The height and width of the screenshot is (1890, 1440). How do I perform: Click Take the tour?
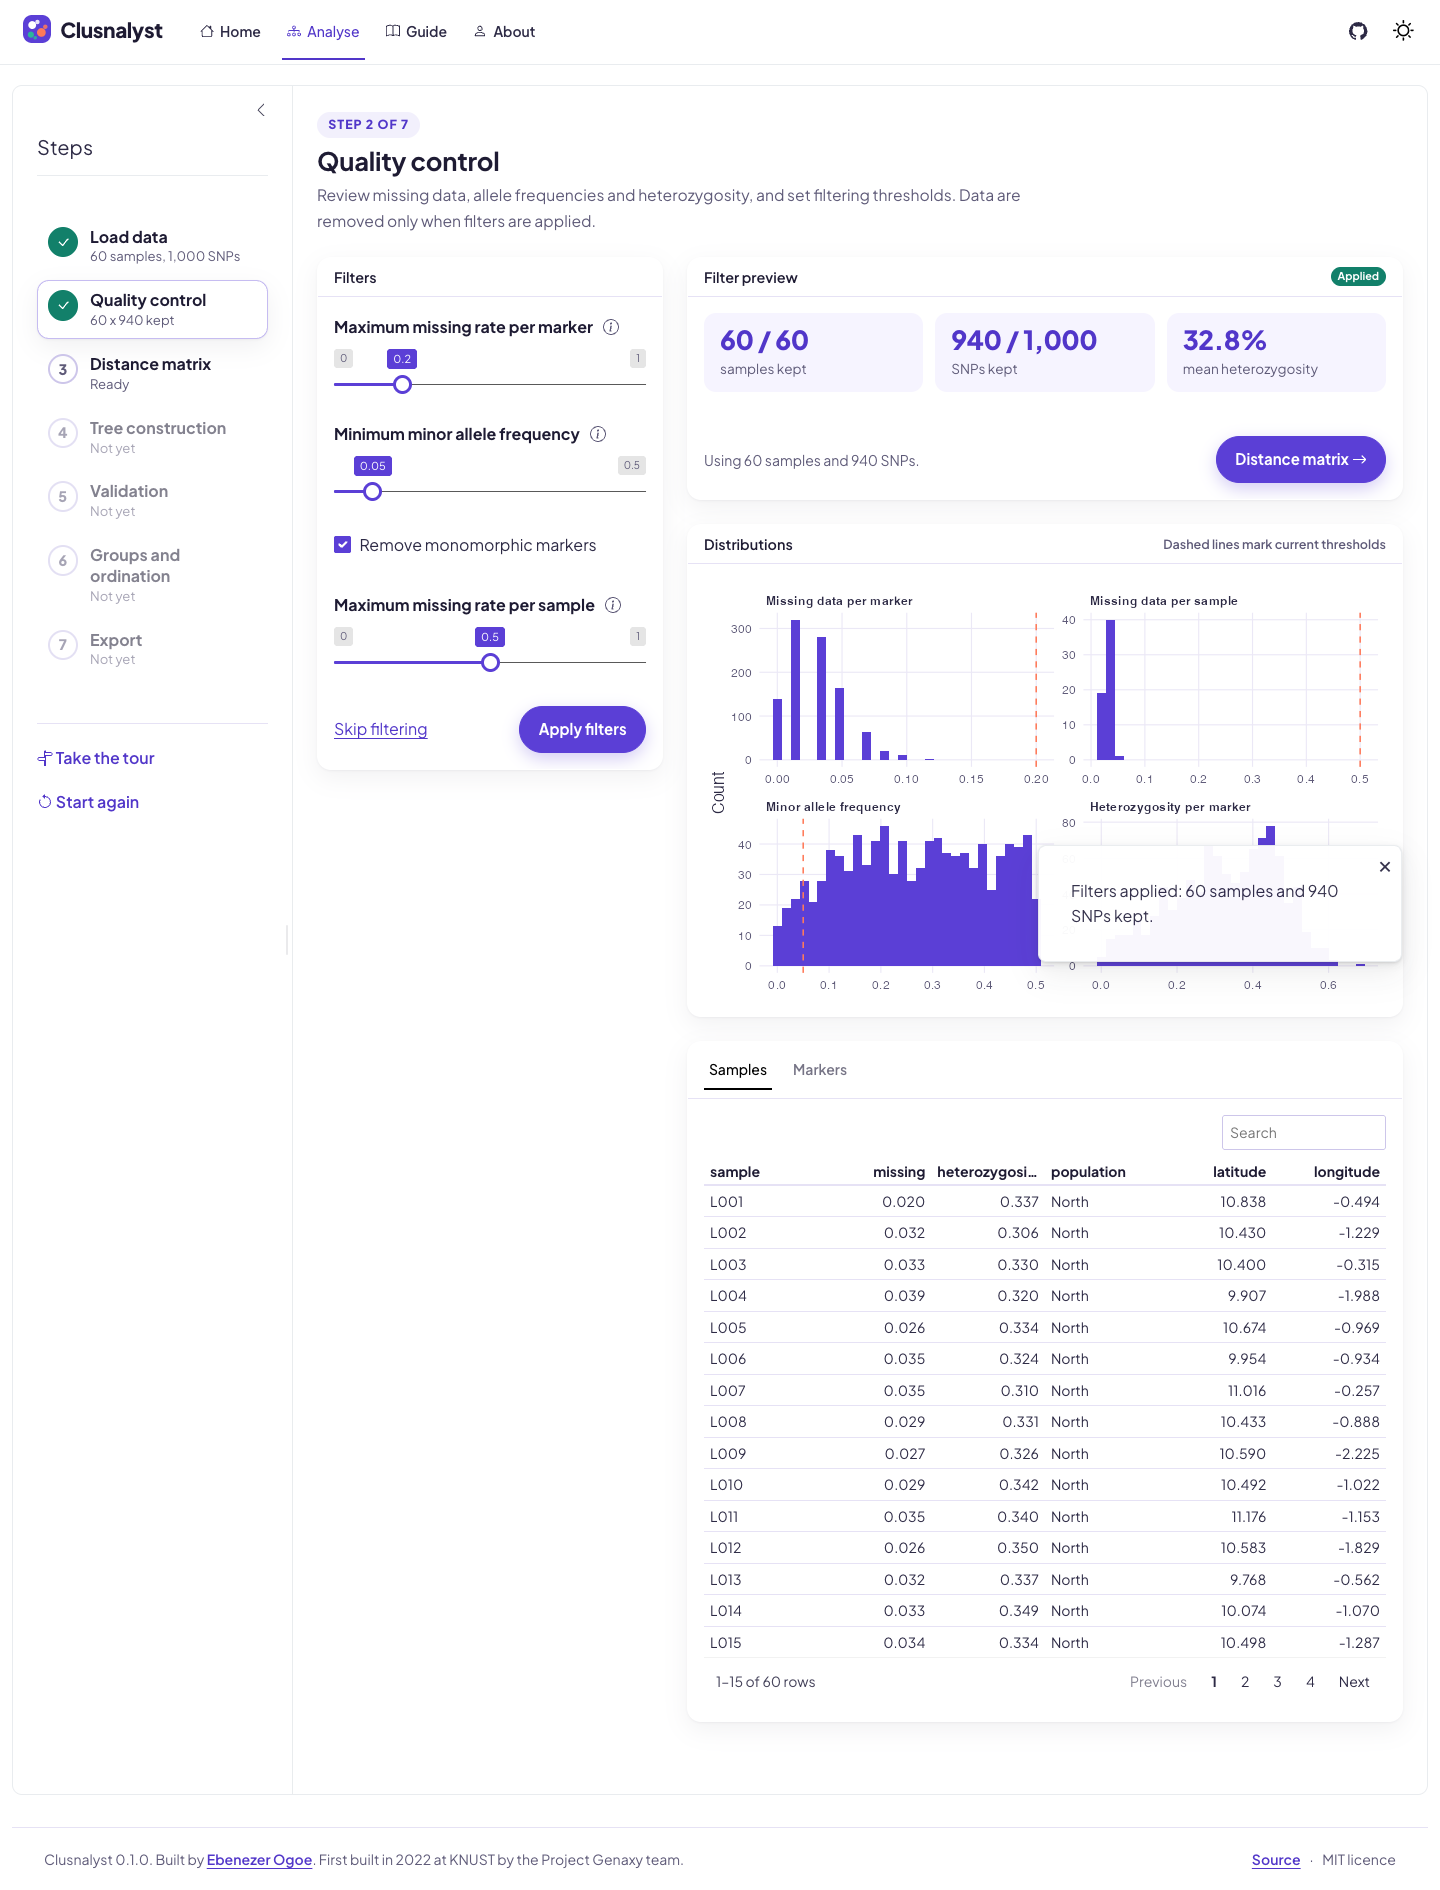(96, 758)
